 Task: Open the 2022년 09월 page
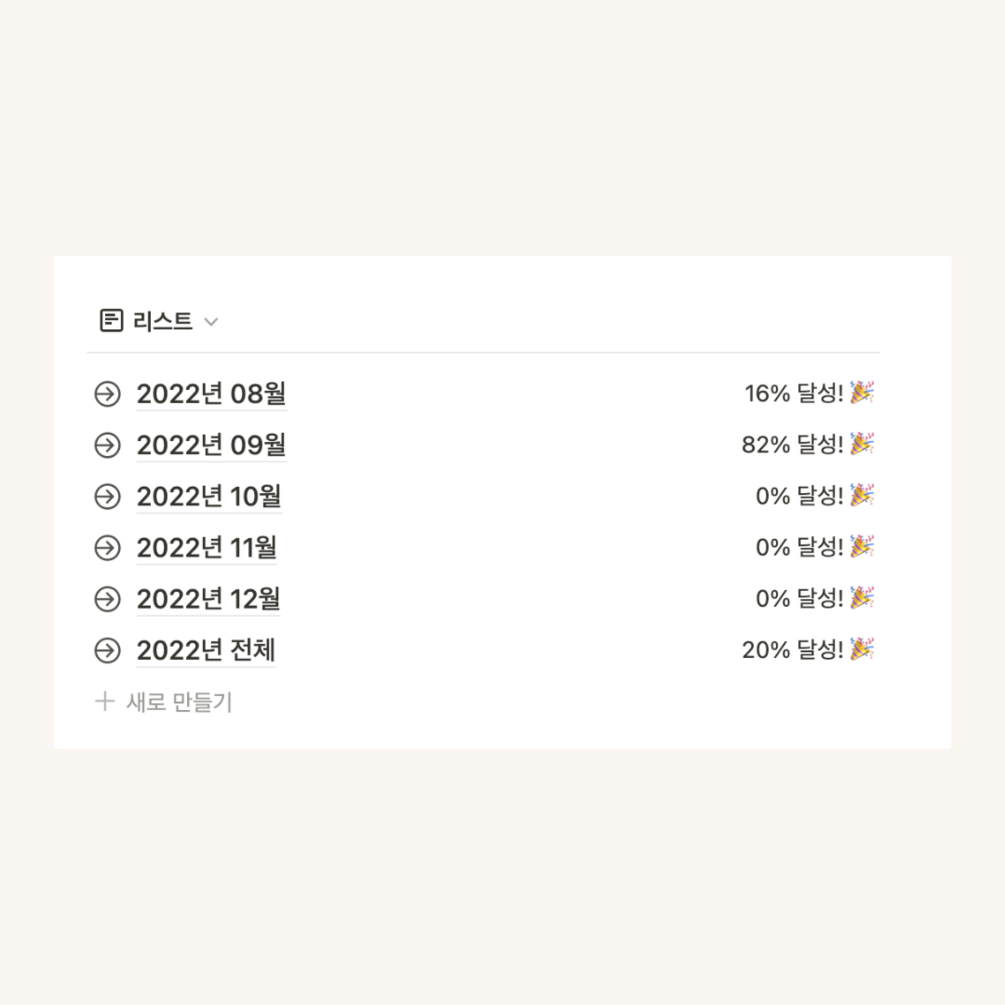[x=211, y=445]
